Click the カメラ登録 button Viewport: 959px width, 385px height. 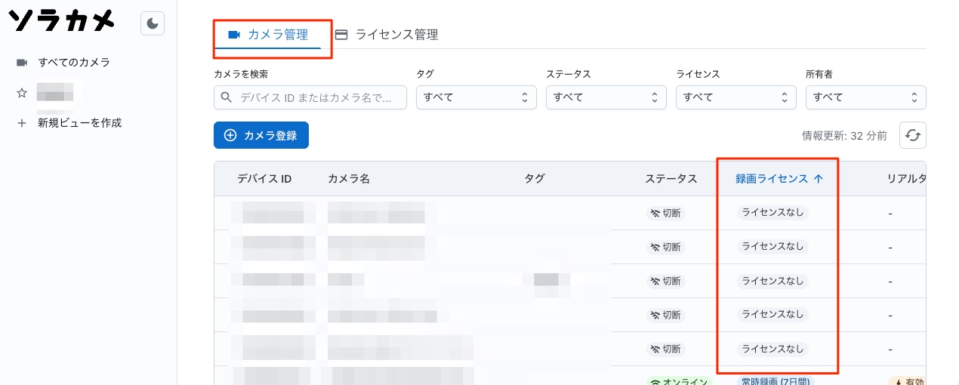(x=261, y=135)
